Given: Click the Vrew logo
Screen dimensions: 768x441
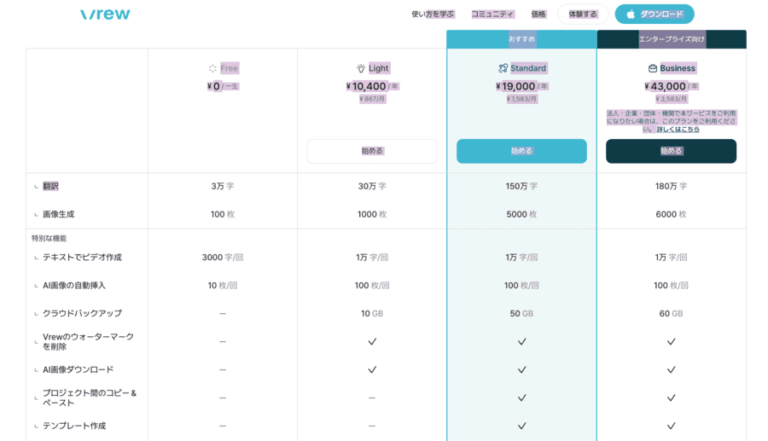Looking at the screenshot, I should pos(105,15).
